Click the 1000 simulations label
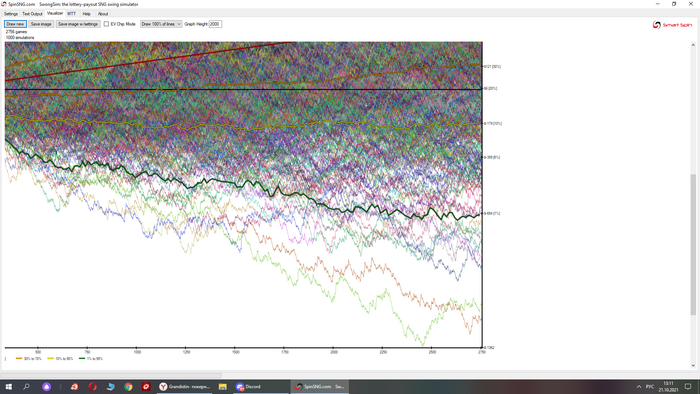The height and width of the screenshot is (394, 700). [20, 37]
